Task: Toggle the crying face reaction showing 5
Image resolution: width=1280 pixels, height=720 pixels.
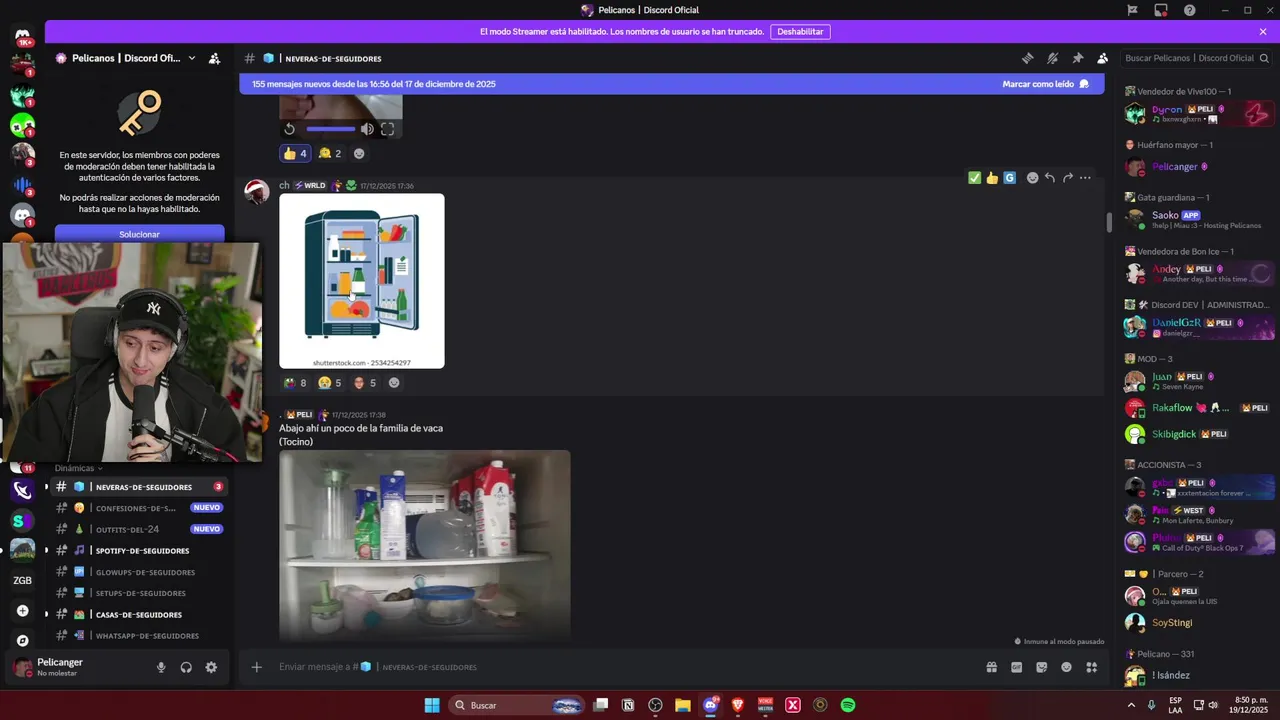Action: [x=330, y=383]
